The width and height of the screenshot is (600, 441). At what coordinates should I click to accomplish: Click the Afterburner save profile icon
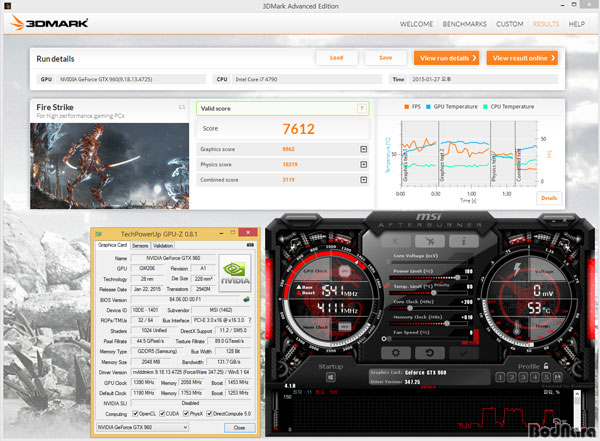click(x=558, y=377)
